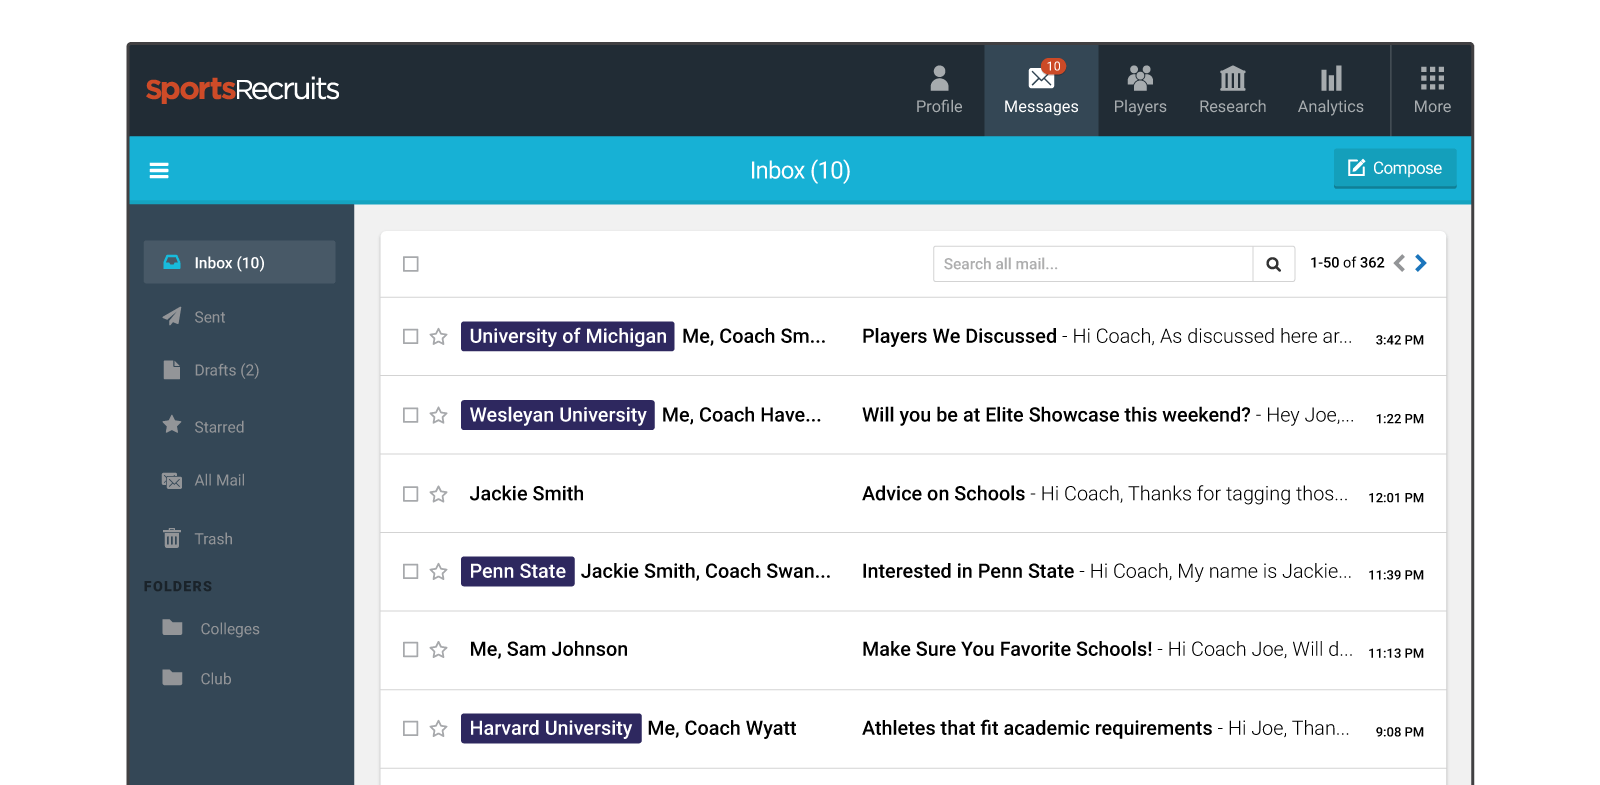Star the Athletes that fit academic requirements message

coord(438,729)
